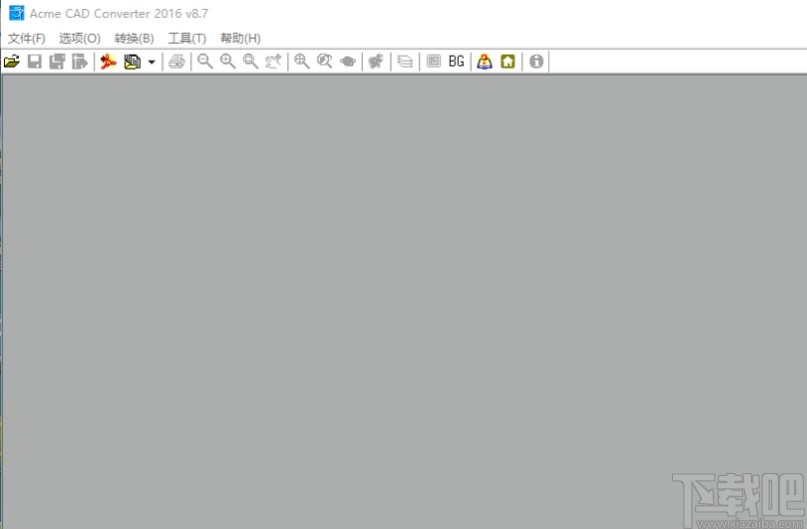Click the layout page view icon

point(433,62)
